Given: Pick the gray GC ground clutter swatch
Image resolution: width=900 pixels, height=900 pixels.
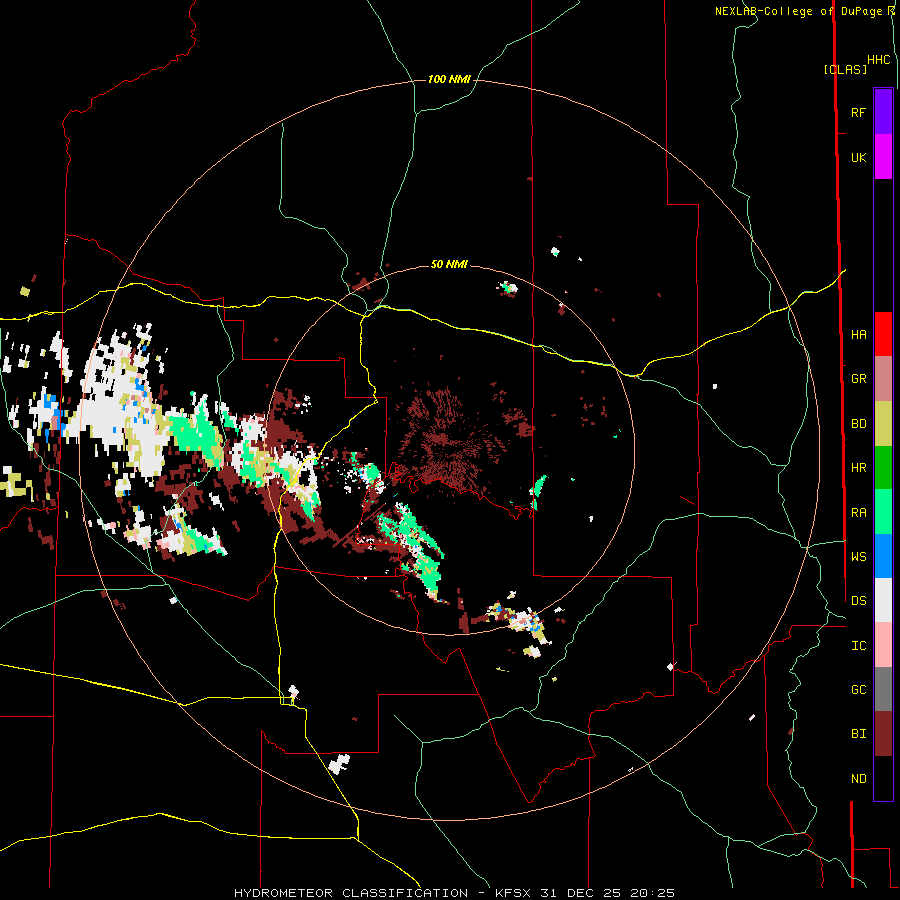Looking at the screenshot, I should (x=883, y=689).
